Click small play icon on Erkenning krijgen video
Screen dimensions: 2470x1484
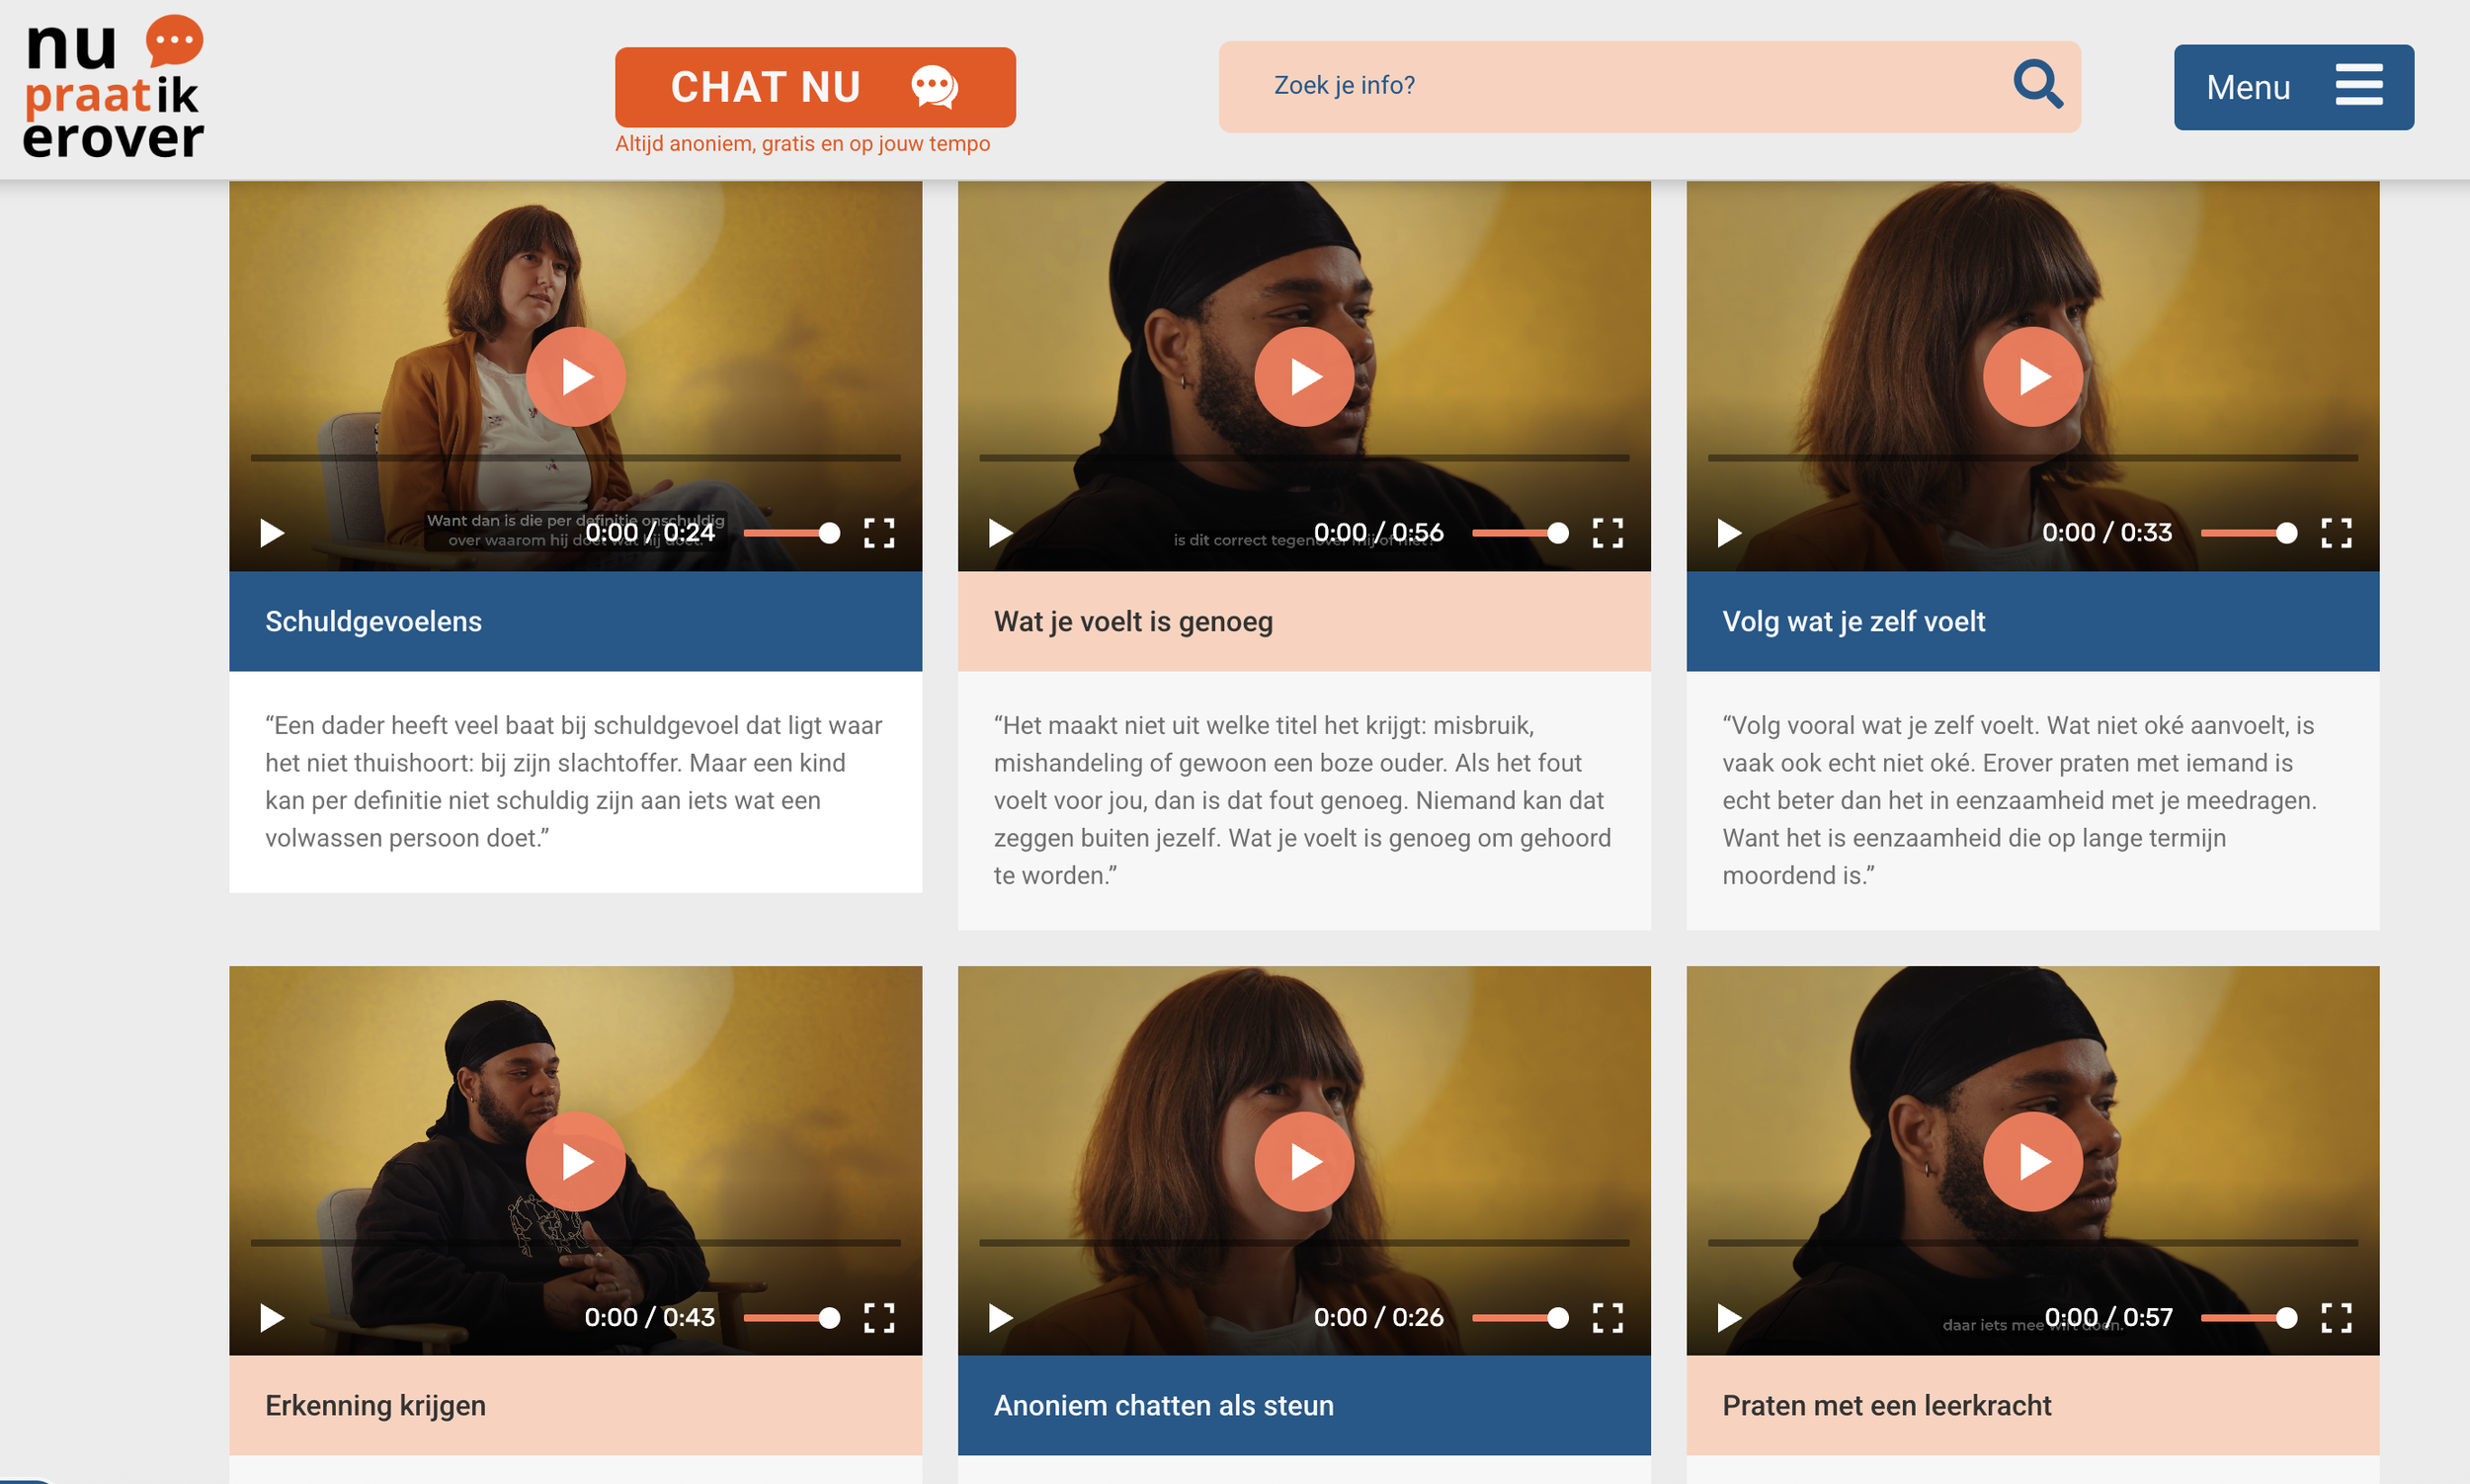point(272,1317)
